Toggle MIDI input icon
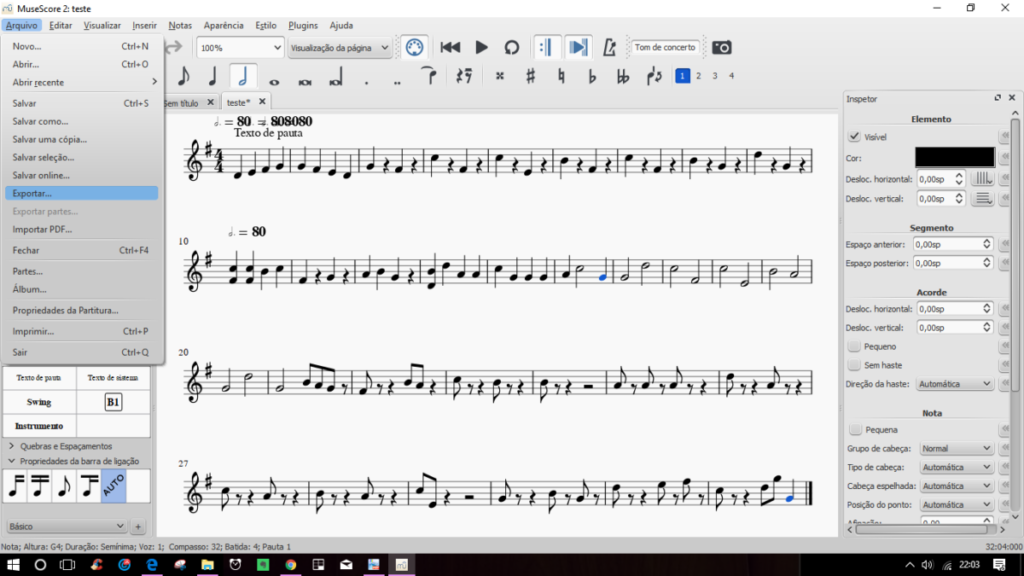Viewport: 1024px width, 576px height. tap(414, 47)
